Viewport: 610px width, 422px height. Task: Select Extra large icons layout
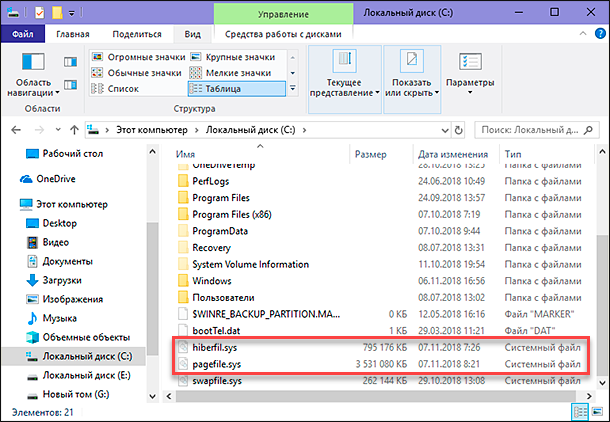tap(138, 57)
